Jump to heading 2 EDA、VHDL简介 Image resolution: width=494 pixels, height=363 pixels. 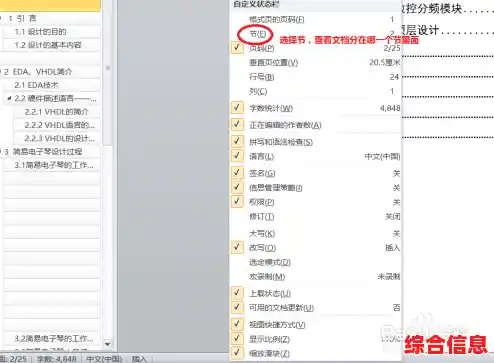[x=38, y=72]
